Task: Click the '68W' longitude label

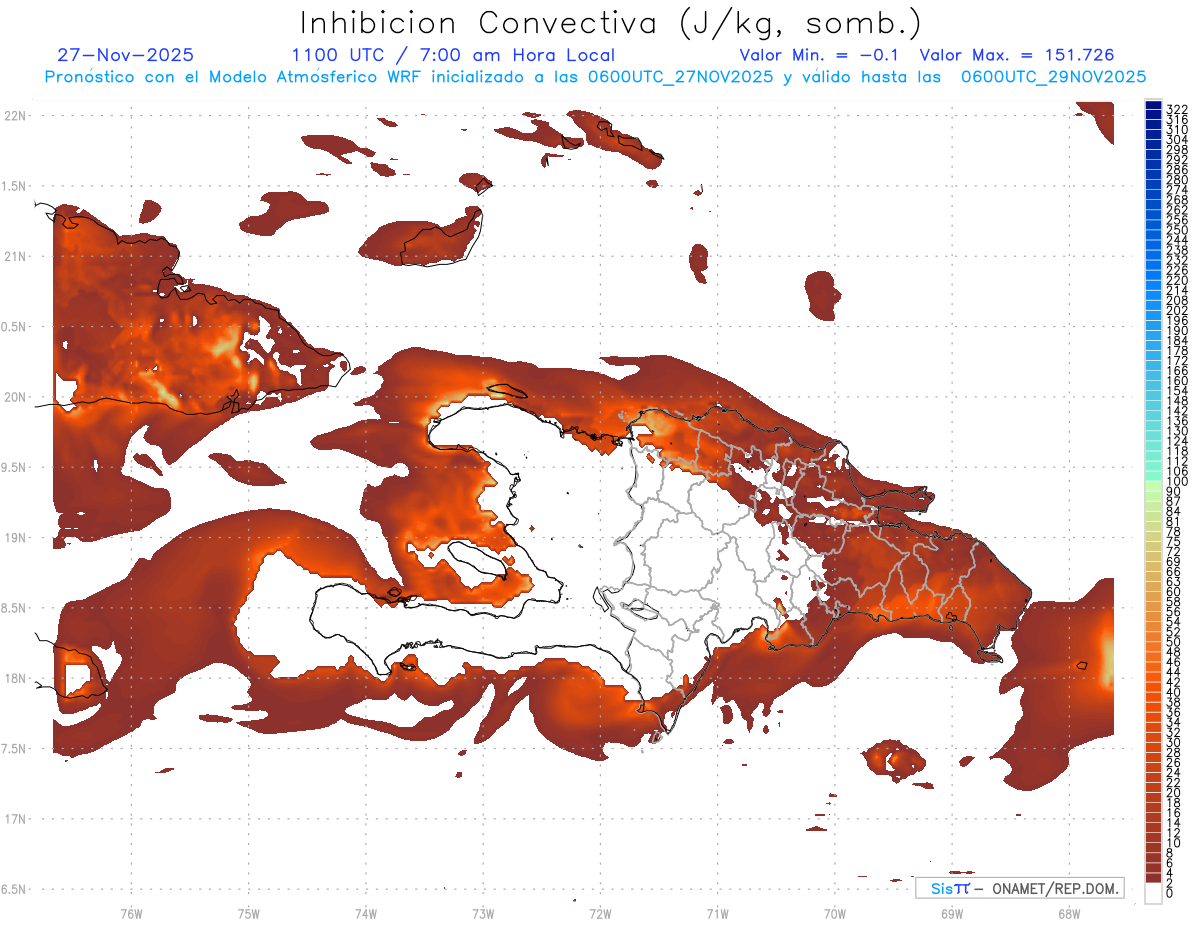Action: pyautogui.click(x=1068, y=914)
